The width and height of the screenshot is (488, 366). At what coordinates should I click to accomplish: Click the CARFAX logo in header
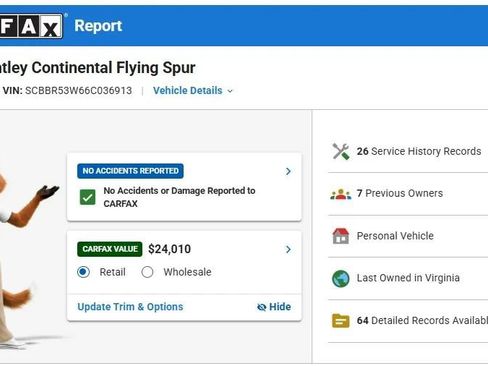(31, 26)
